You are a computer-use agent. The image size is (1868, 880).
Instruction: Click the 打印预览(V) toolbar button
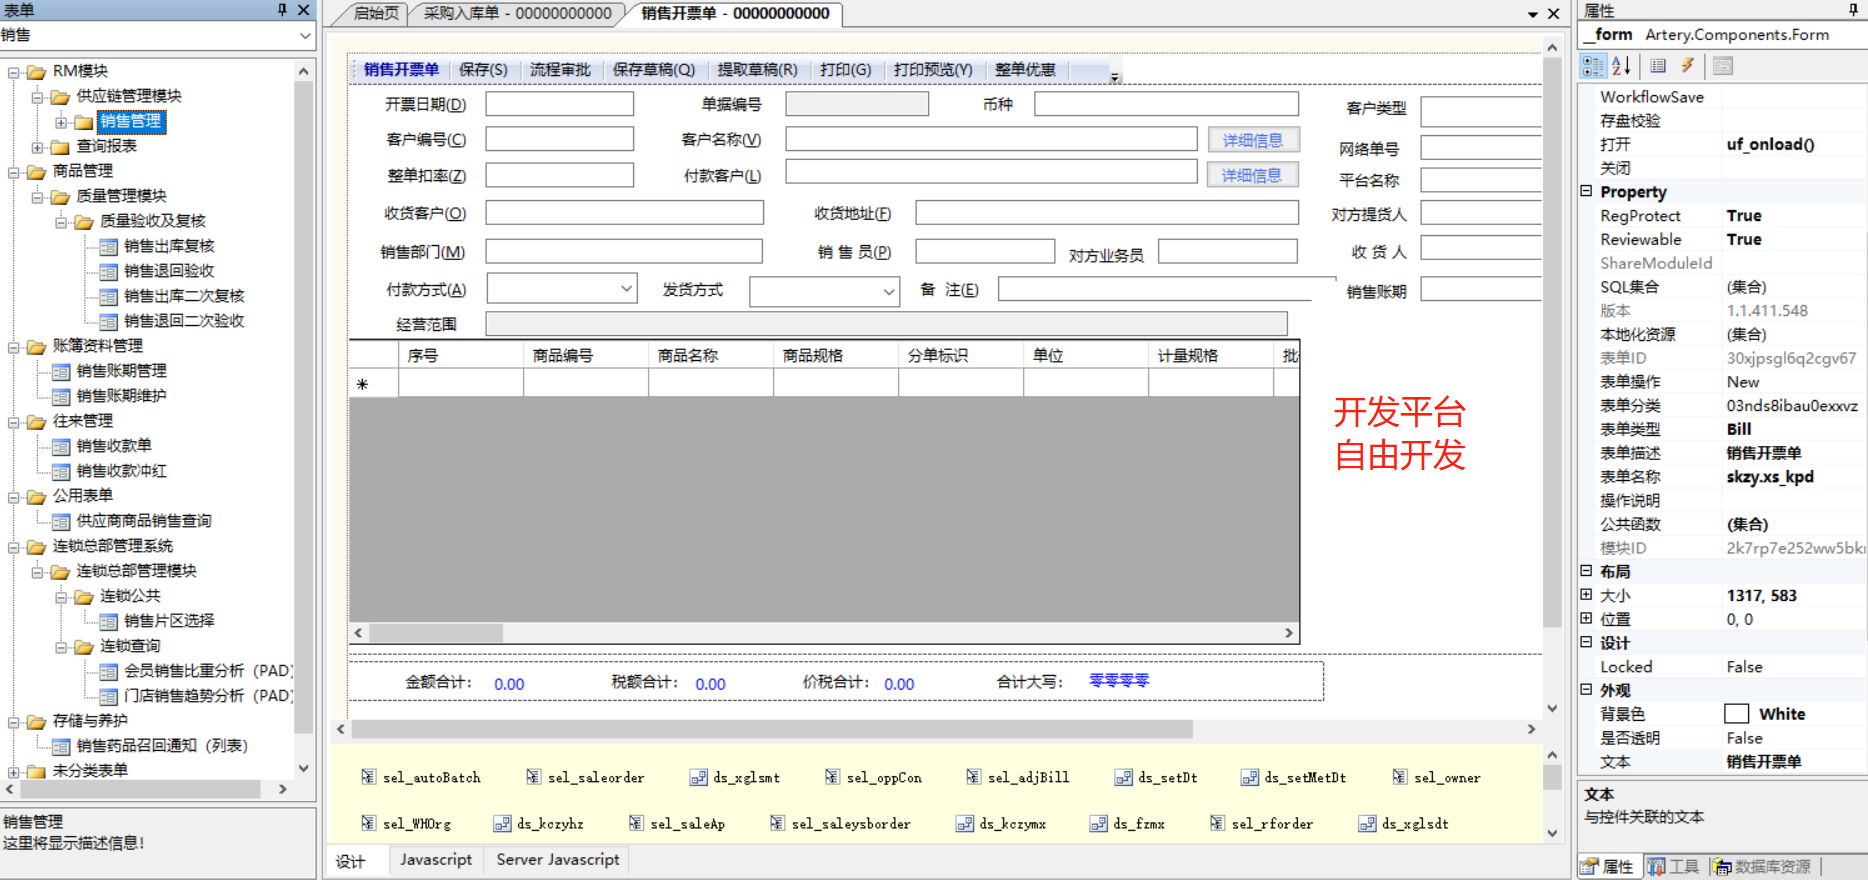[933, 69]
